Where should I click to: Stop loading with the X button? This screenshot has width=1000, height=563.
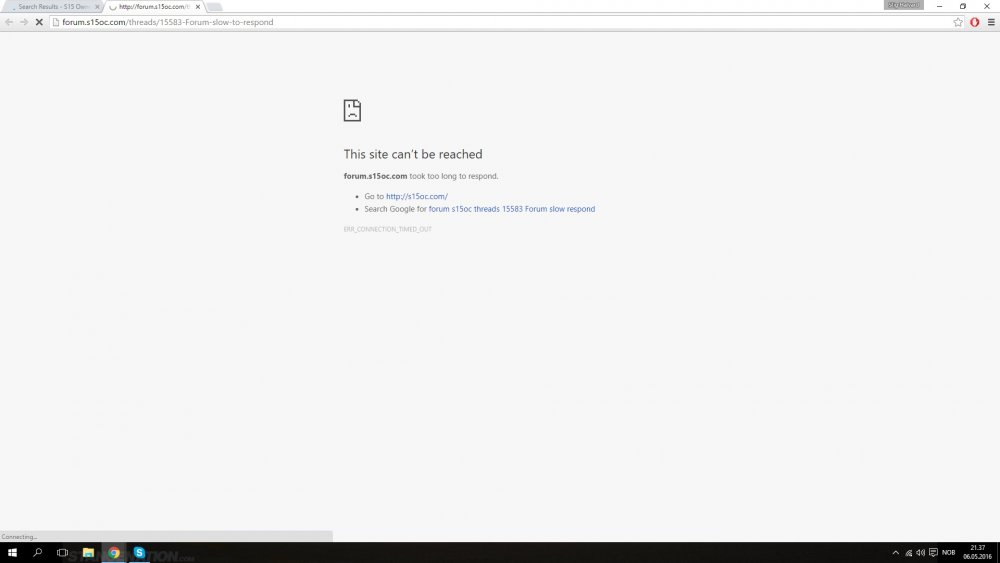[39, 22]
